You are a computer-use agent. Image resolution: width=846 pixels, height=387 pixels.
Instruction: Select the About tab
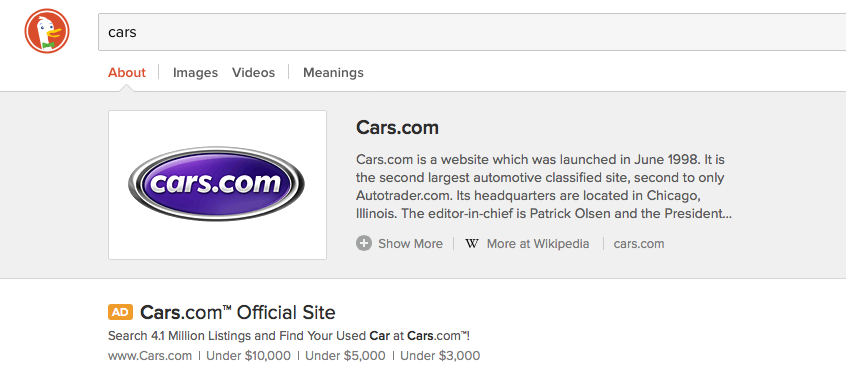(x=127, y=72)
